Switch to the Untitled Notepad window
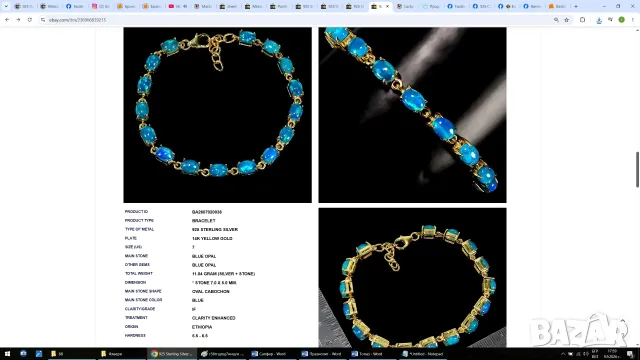The width and height of the screenshot is (640, 360). coord(422,354)
